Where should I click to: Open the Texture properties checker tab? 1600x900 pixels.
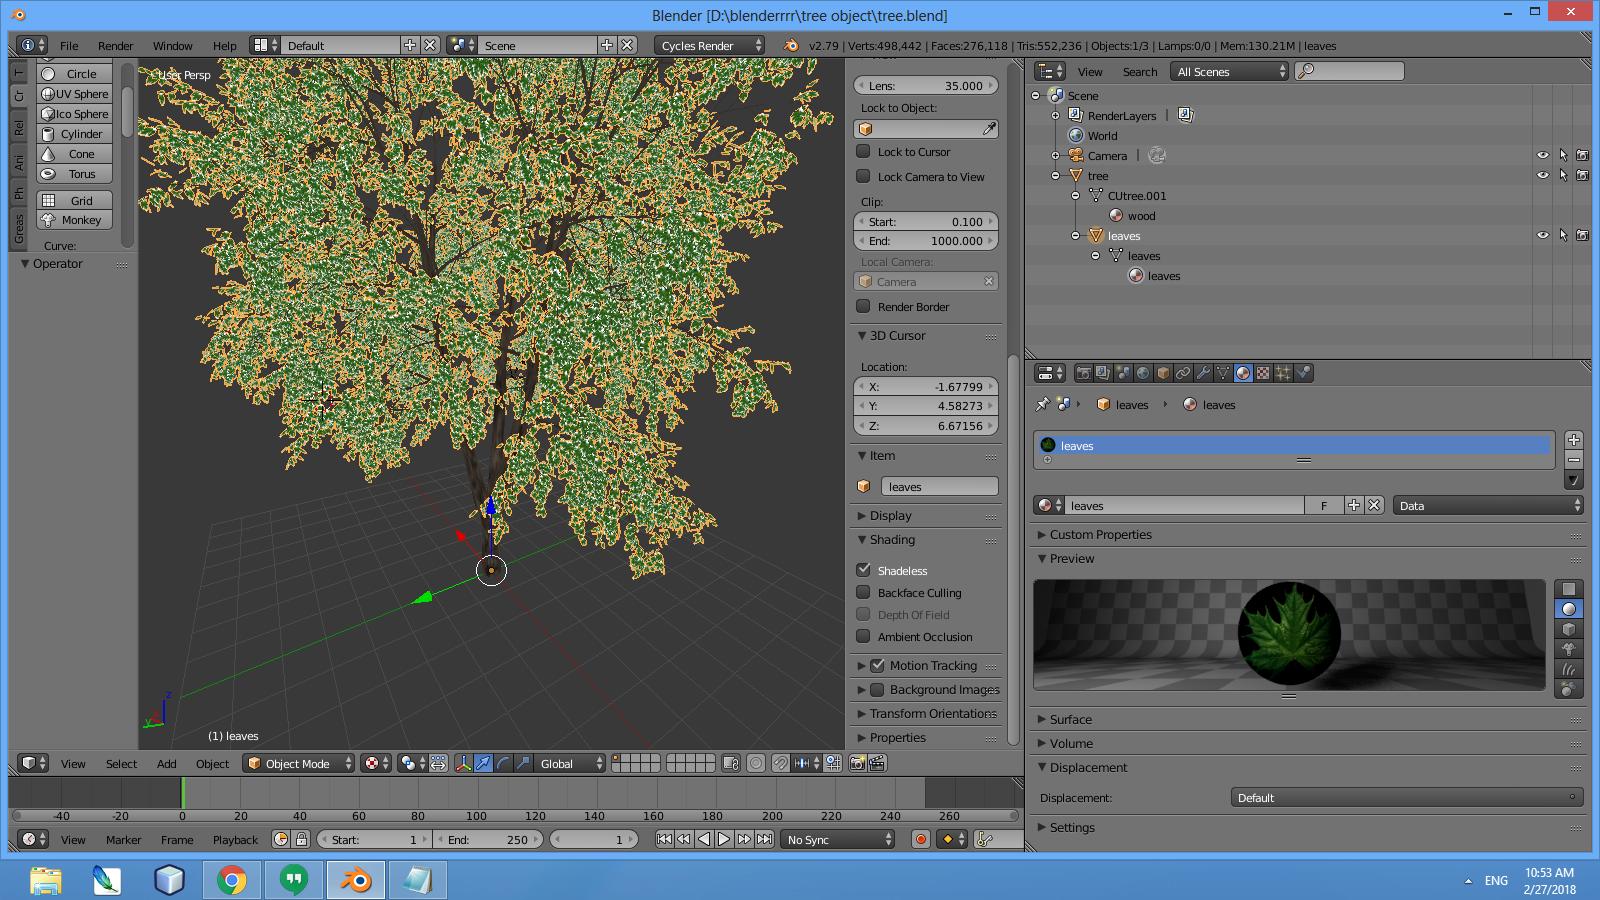1263,373
